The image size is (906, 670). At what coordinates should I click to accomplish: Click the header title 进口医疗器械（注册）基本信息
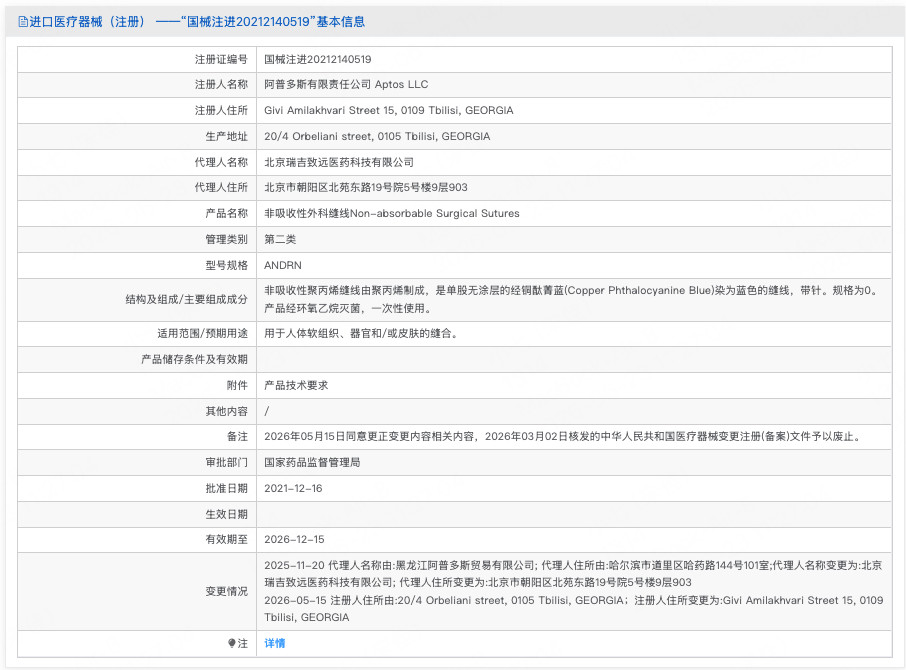(196, 22)
